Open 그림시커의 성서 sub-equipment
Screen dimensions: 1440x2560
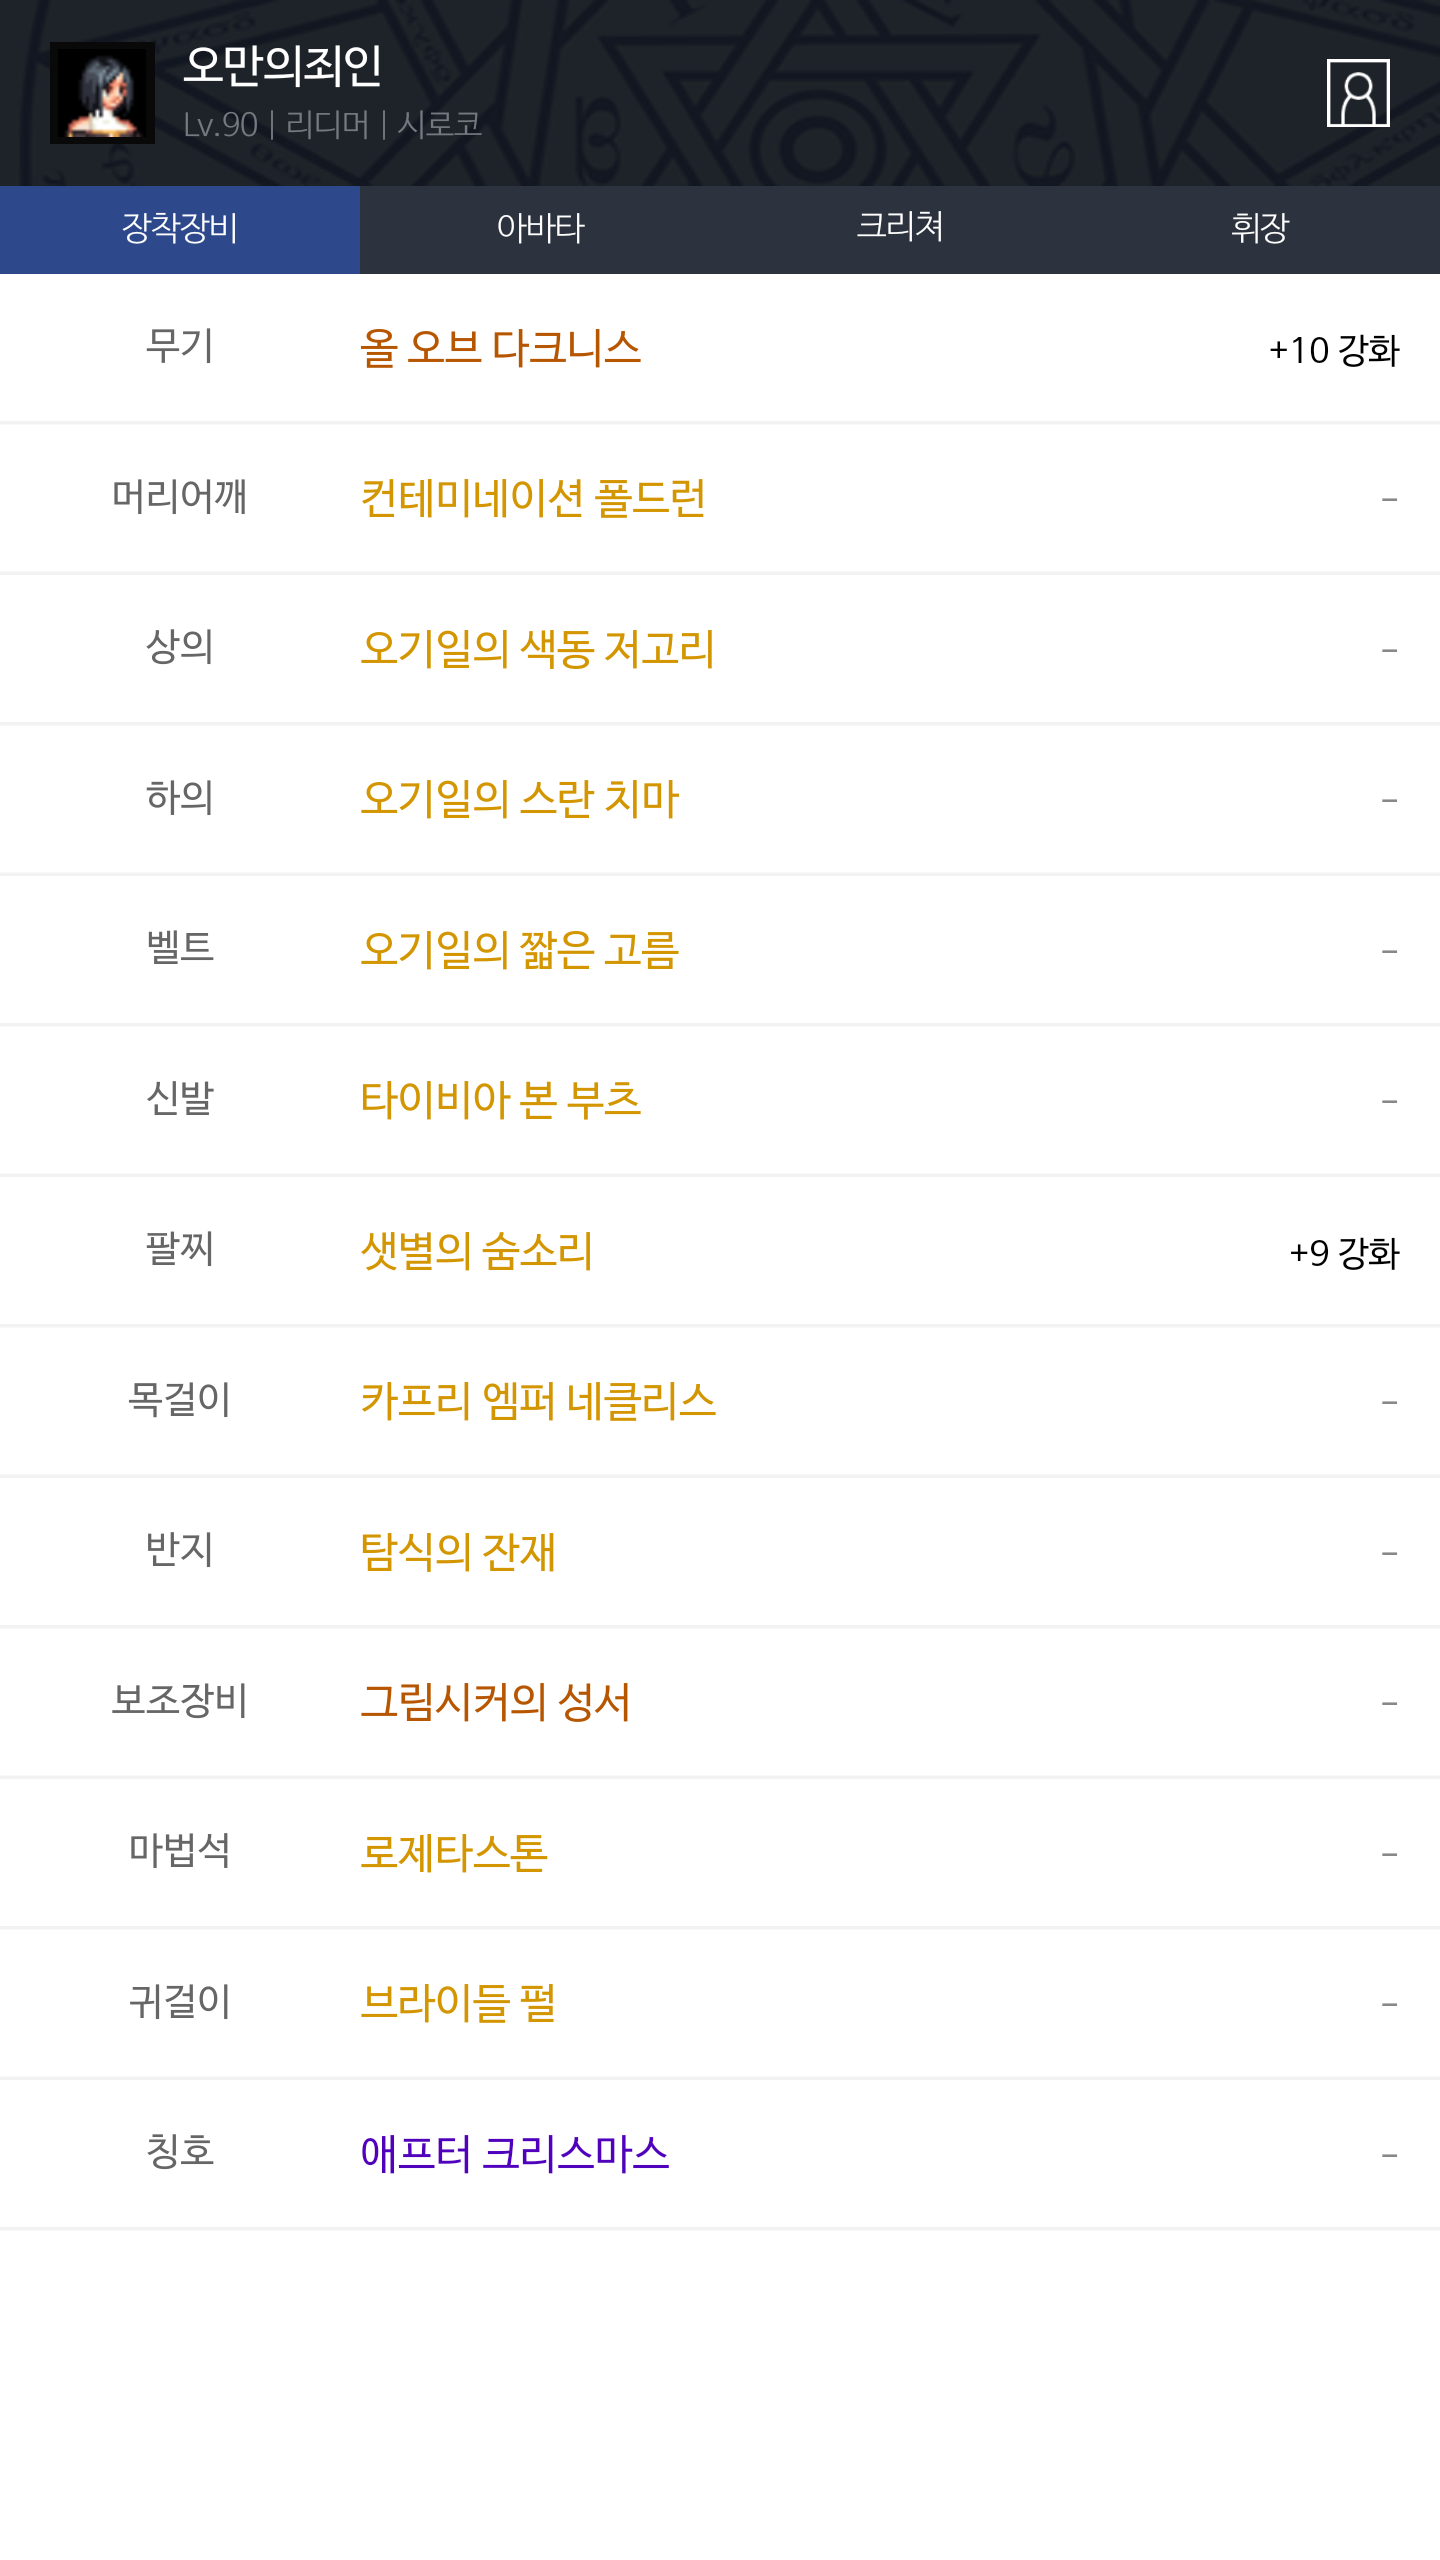495,1702
